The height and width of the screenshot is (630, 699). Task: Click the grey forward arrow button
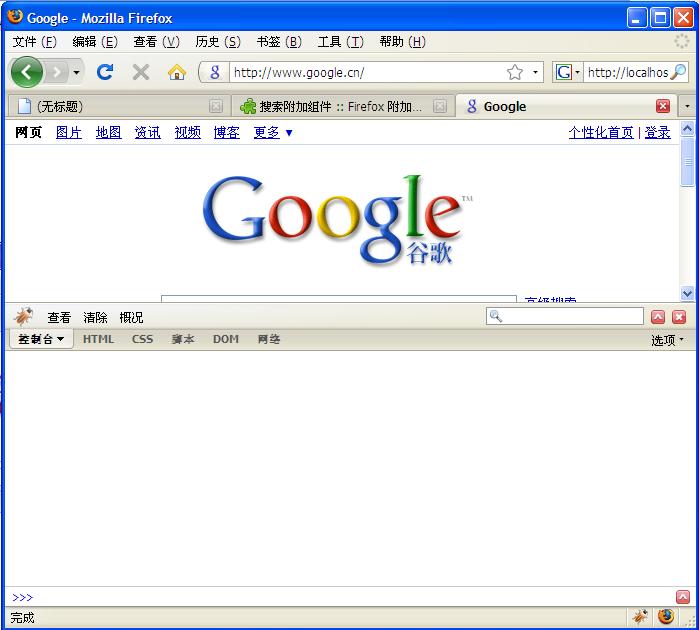(57, 72)
